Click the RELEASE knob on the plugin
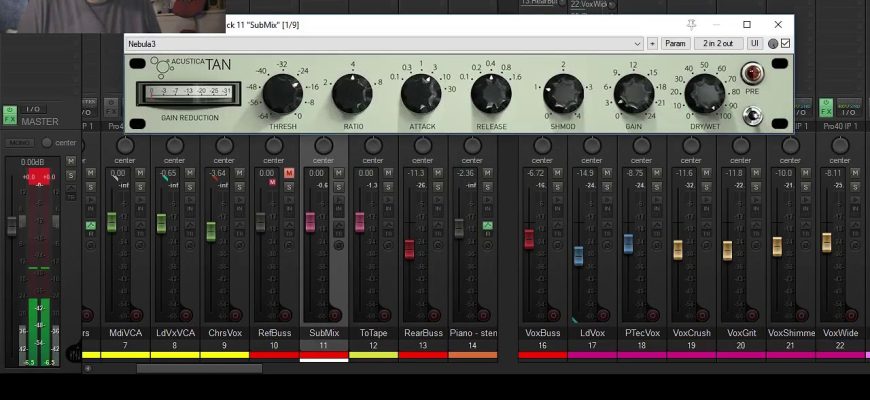 (x=490, y=95)
